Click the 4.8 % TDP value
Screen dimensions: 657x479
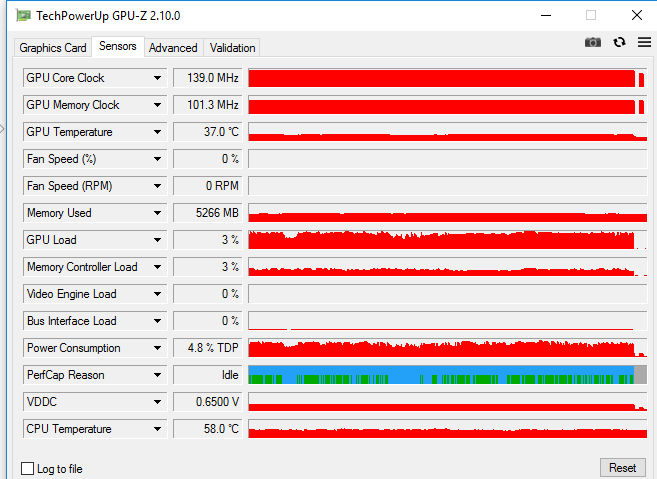coord(207,348)
